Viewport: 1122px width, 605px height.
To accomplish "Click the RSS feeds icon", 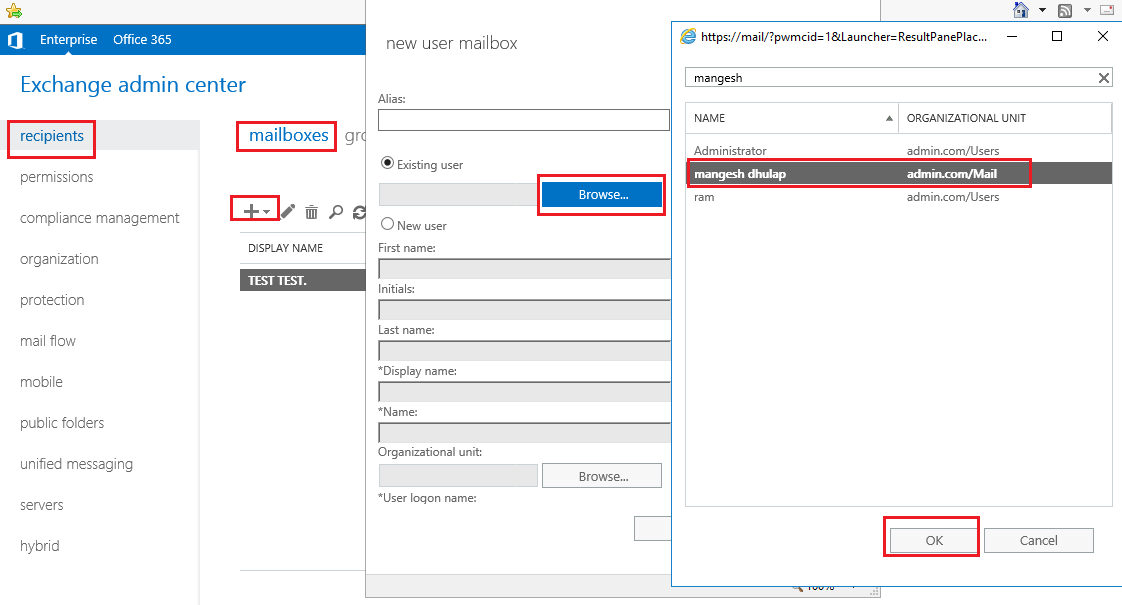I will pyautogui.click(x=1065, y=10).
